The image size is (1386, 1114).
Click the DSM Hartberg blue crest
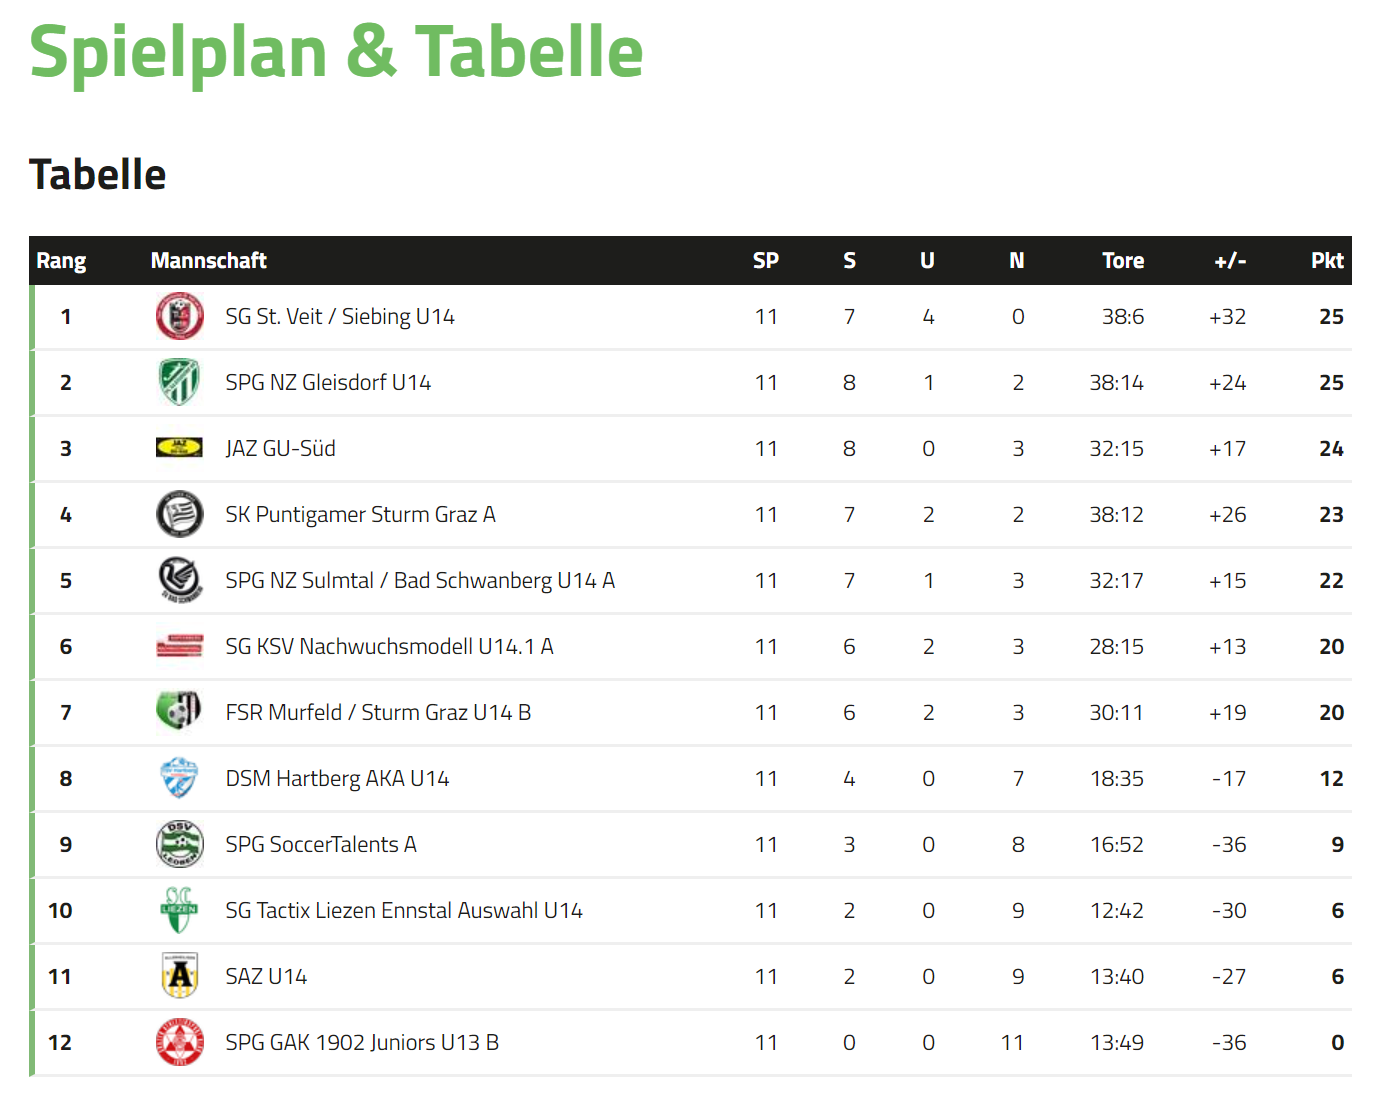180,778
